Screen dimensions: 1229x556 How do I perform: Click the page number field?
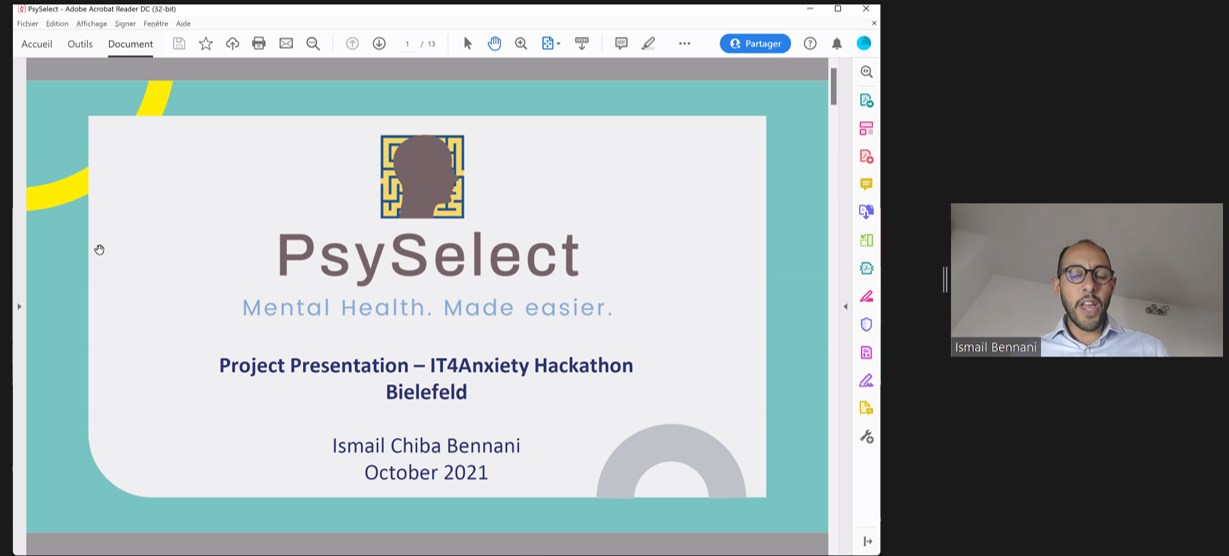pos(407,44)
